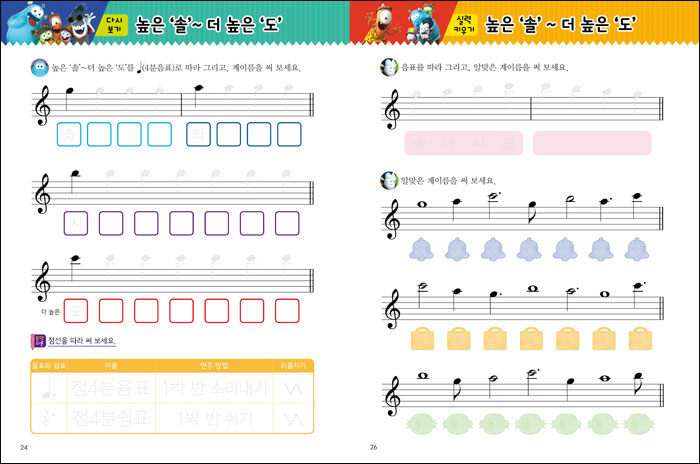Click the blue round face beside left instruction
Image resolution: width=700 pixels, height=464 pixels.
click(38, 68)
